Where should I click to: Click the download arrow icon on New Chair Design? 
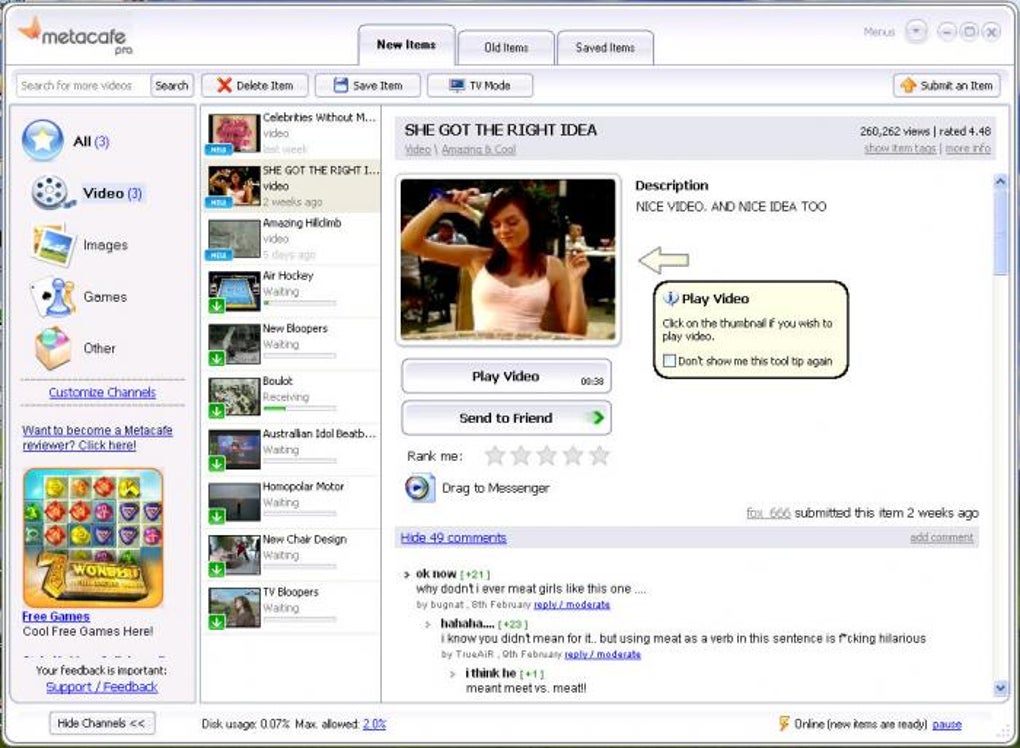(x=216, y=569)
